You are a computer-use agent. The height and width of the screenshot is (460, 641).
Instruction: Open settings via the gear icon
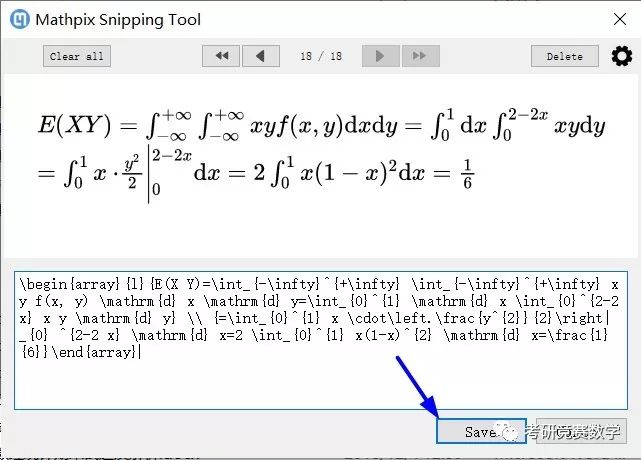[621, 56]
